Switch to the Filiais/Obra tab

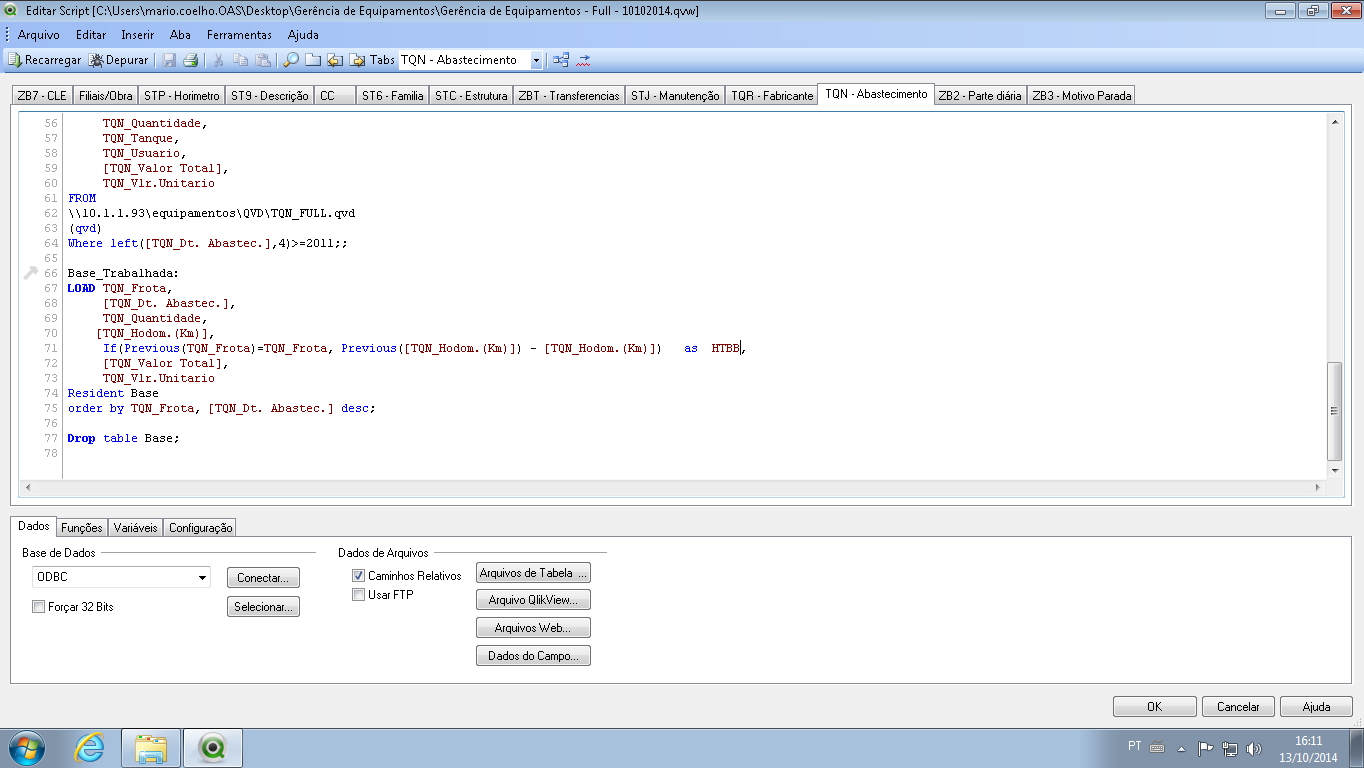click(105, 96)
